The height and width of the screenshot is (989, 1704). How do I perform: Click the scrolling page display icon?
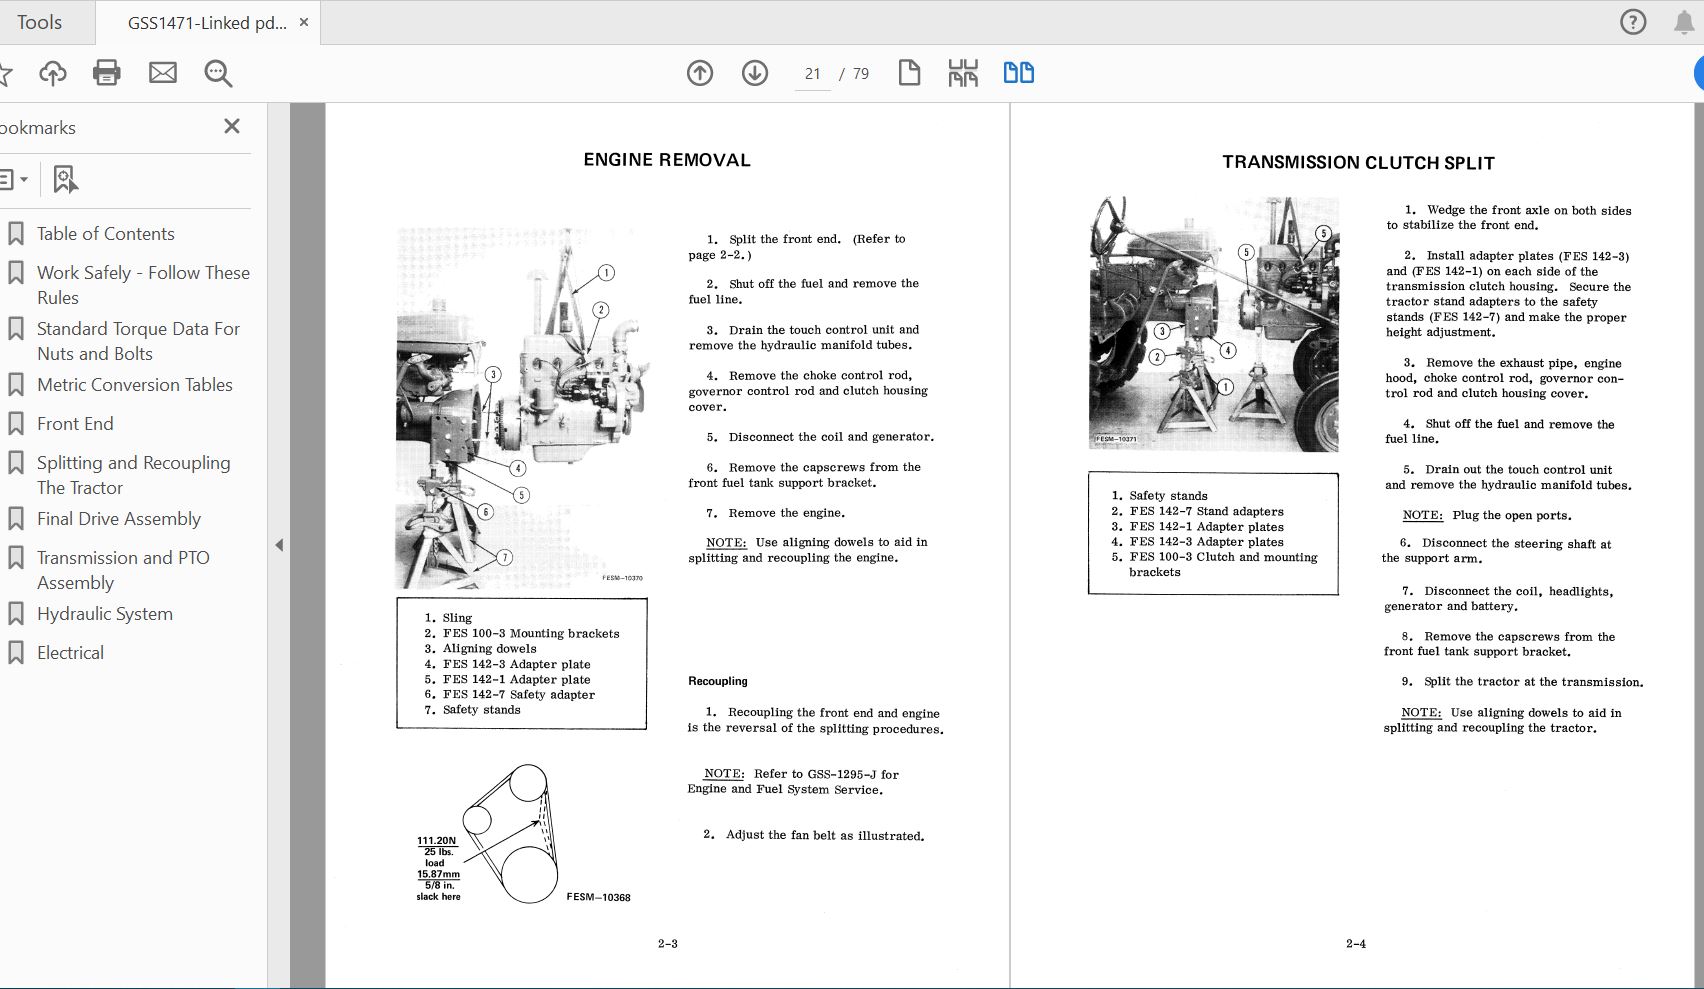pyautogui.click(x=963, y=73)
